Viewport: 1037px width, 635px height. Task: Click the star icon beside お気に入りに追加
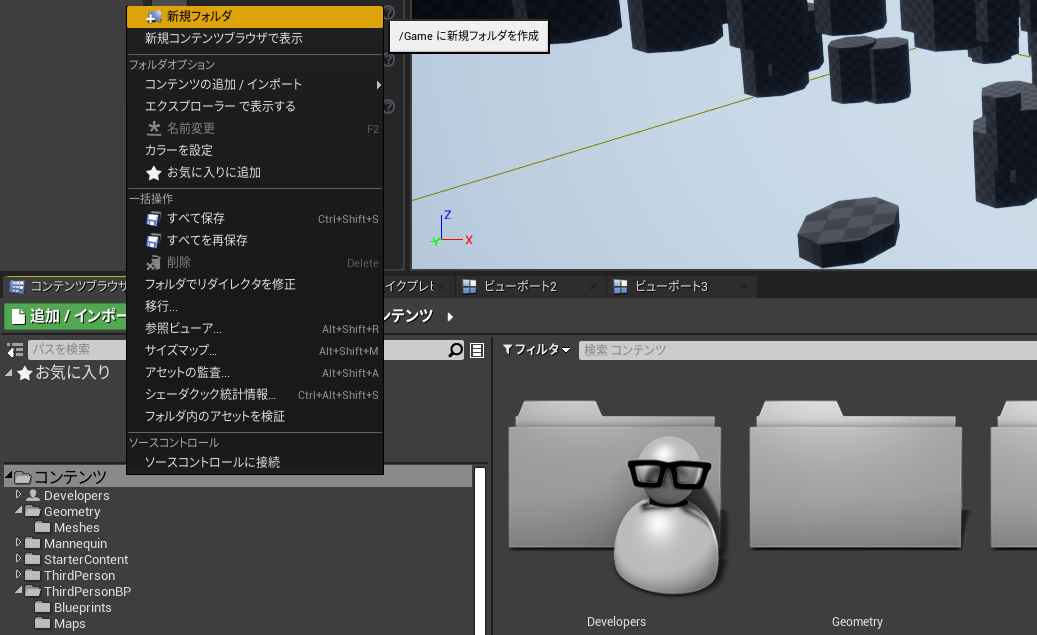(153, 173)
